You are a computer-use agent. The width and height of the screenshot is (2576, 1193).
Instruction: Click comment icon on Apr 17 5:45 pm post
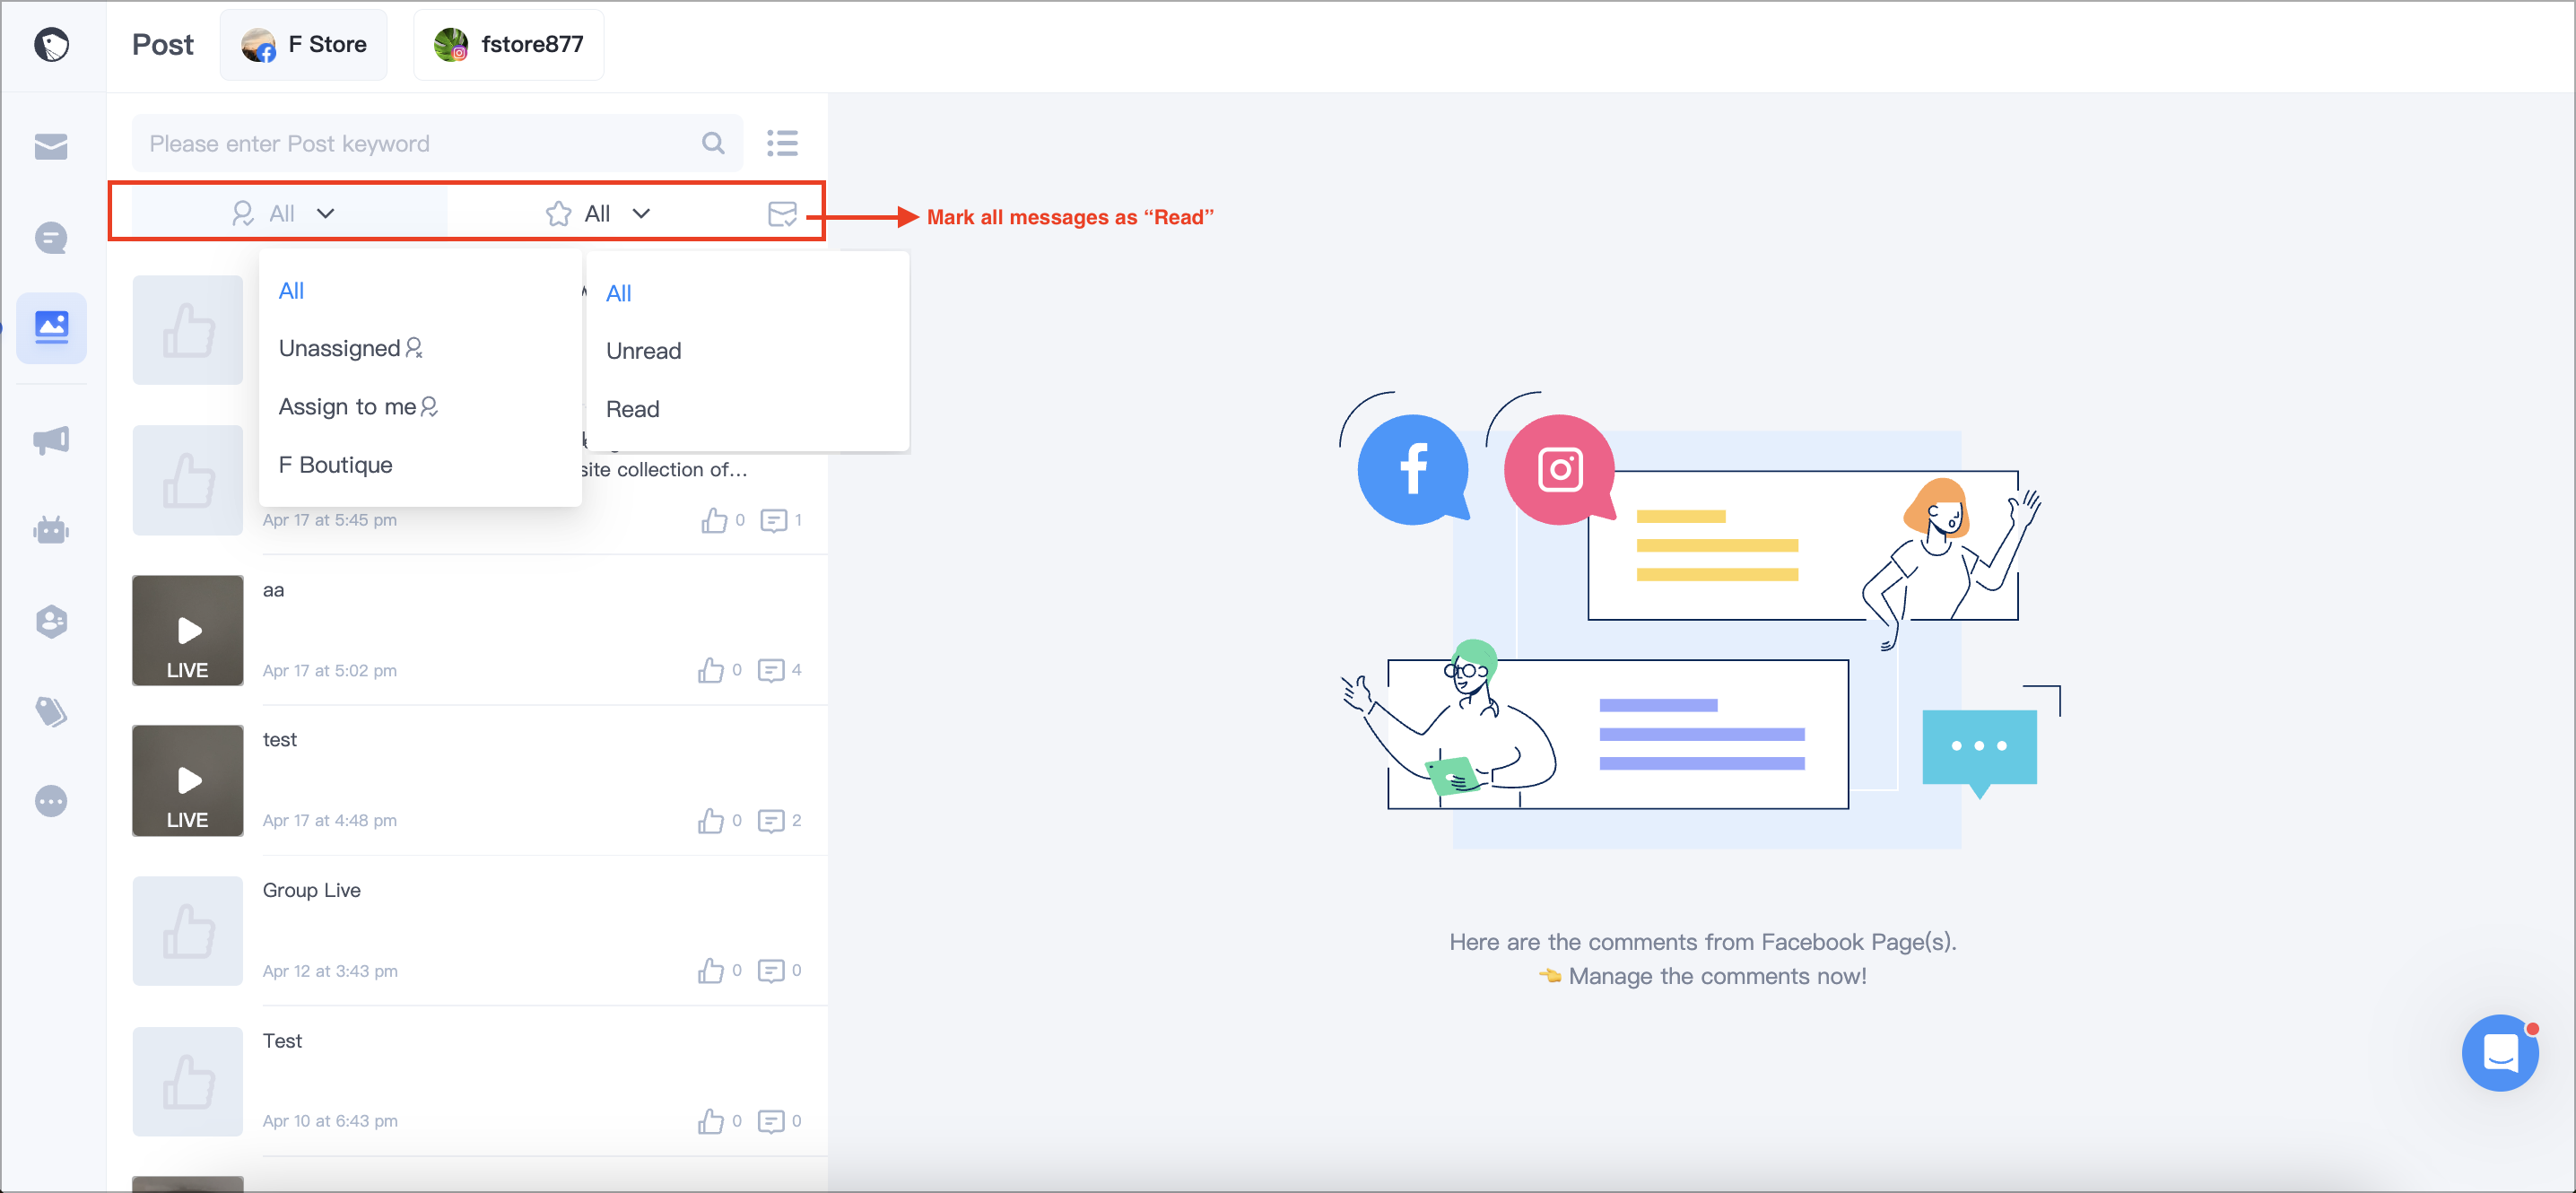click(x=774, y=520)
